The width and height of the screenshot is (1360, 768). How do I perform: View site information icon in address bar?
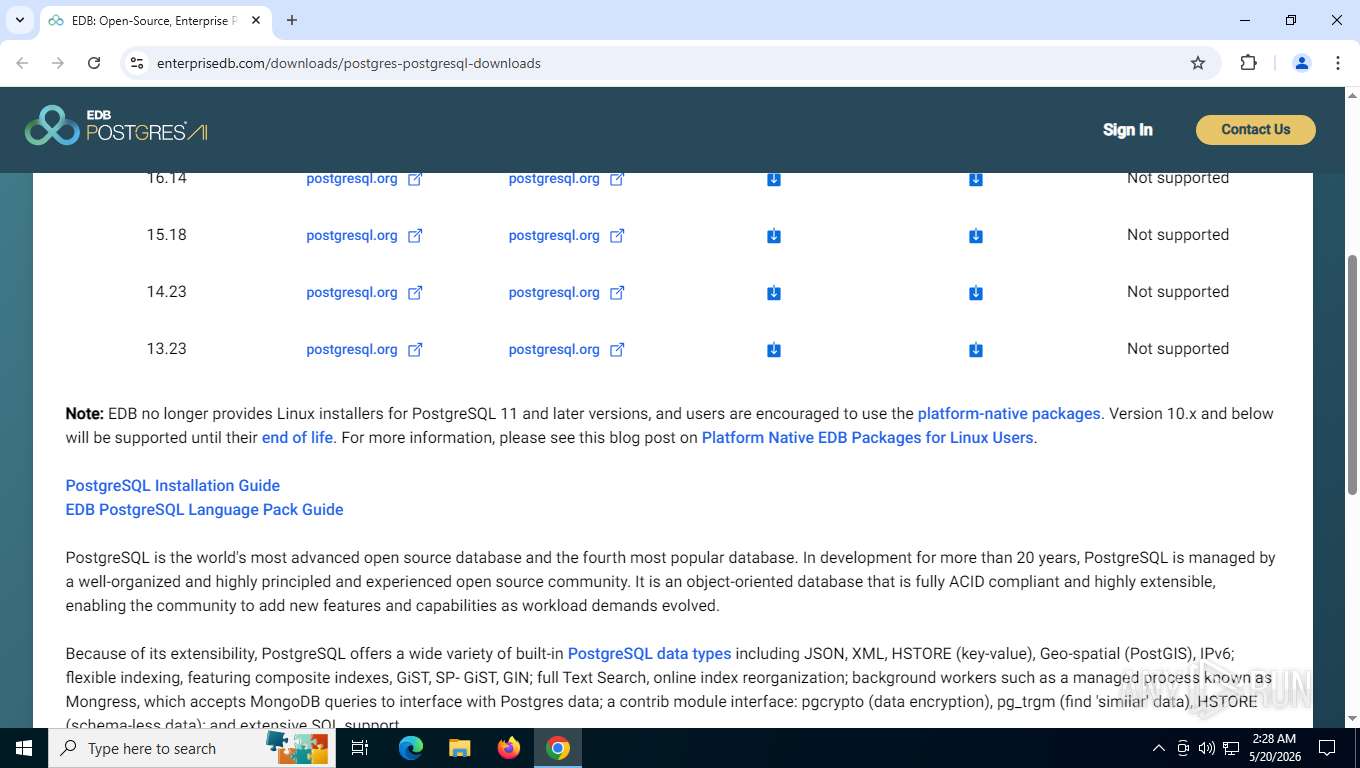(x=138, y=63)
